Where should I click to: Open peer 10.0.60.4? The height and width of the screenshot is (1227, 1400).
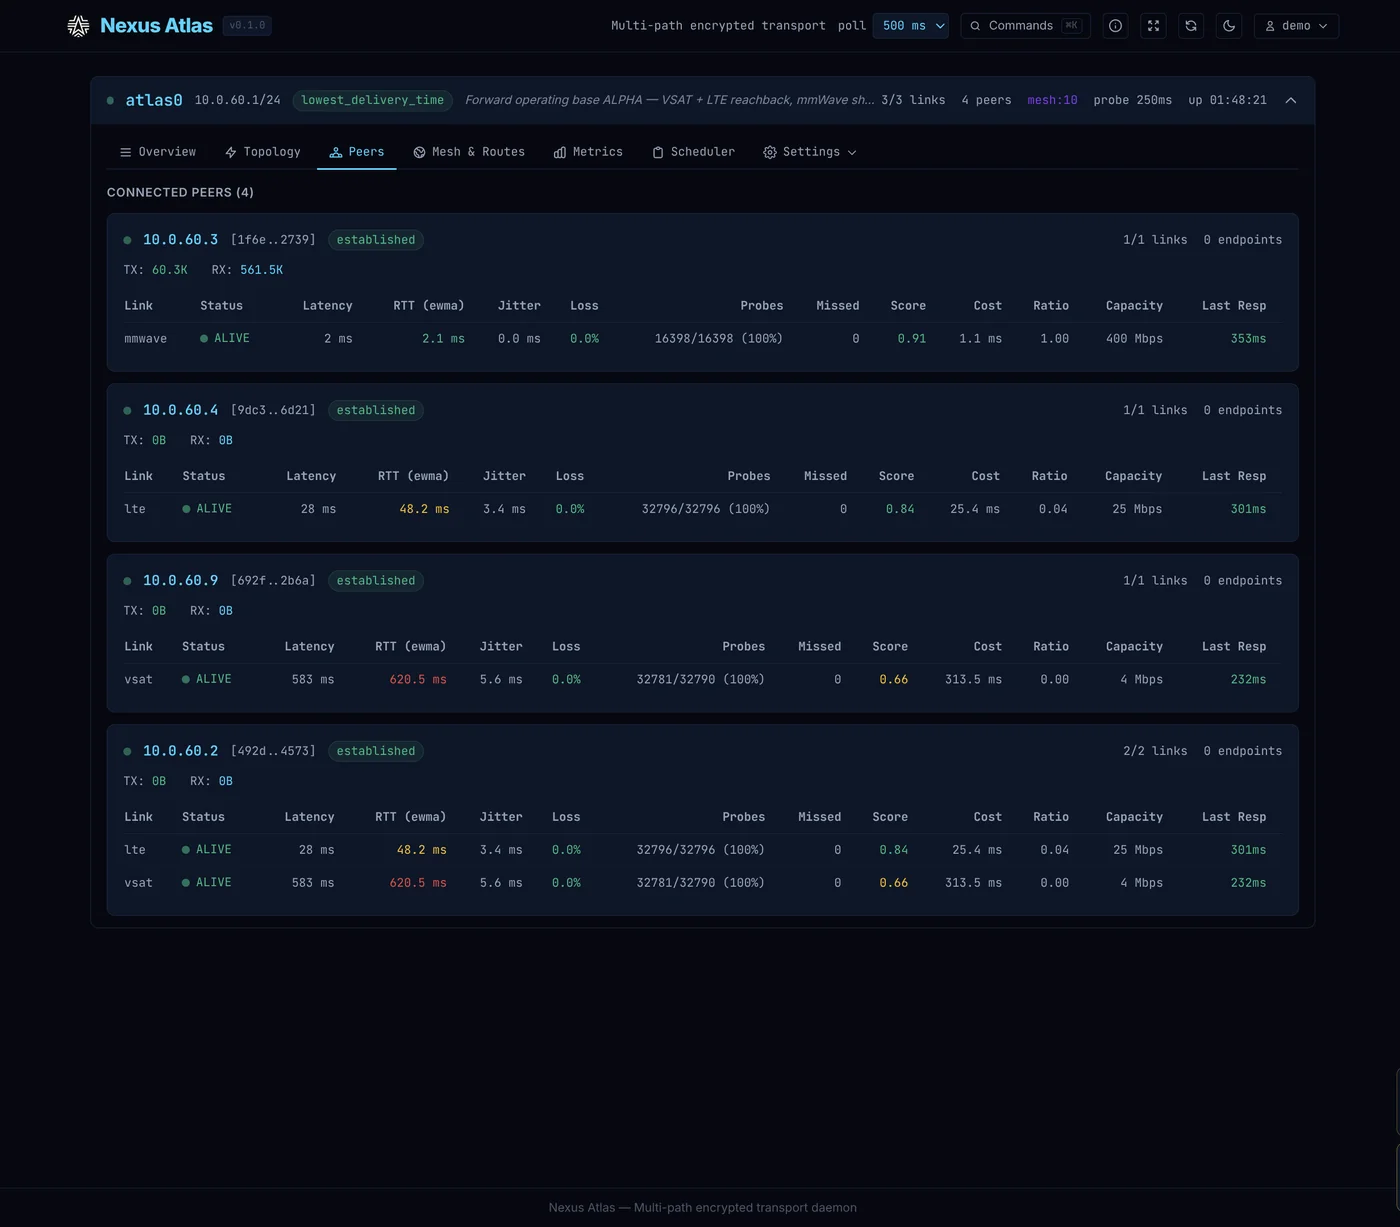tap(180, 410)
